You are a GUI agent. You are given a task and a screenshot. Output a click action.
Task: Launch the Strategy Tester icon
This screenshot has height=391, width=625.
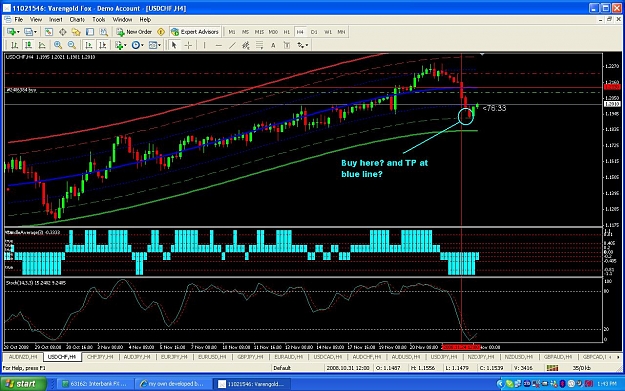tap(104, 32)
